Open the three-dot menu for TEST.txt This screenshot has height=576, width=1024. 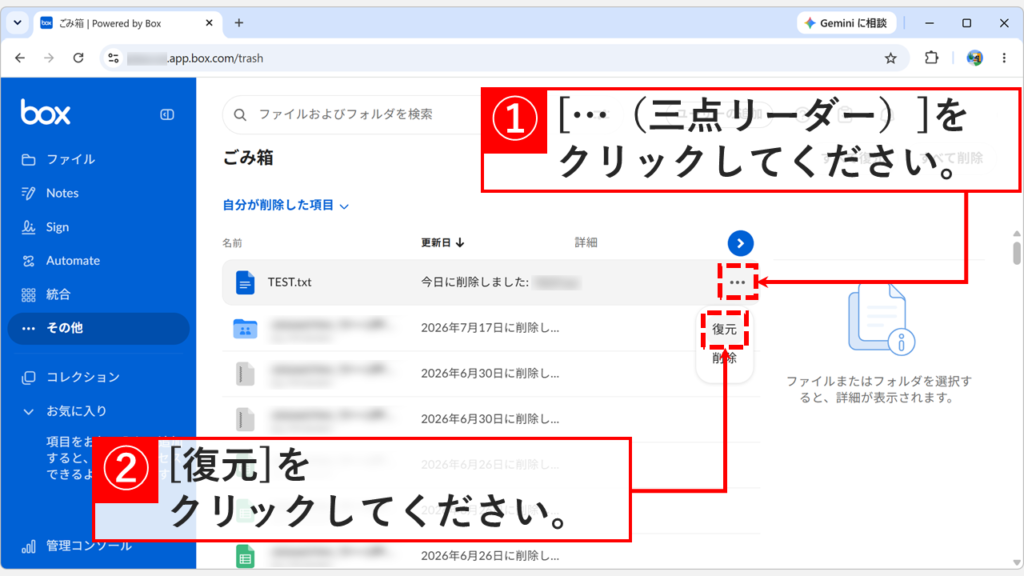click(x=737, y=283)
